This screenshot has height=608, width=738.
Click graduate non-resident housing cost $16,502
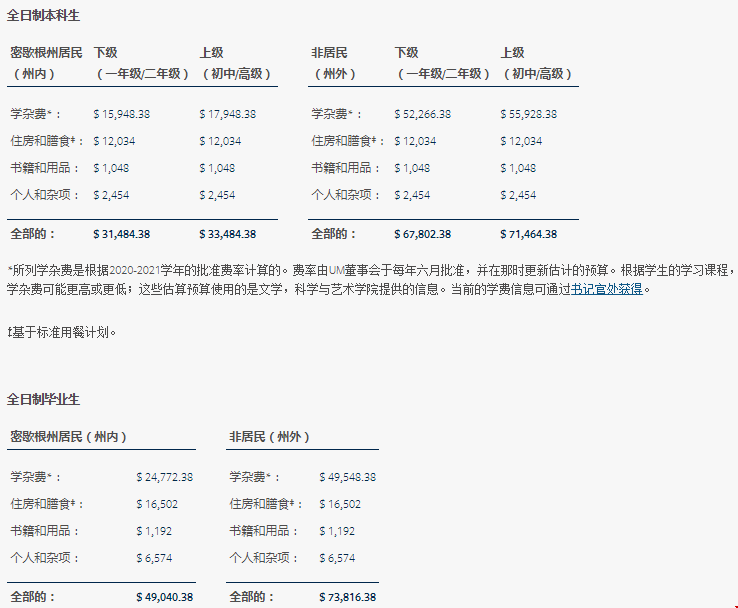coord(340,505)
